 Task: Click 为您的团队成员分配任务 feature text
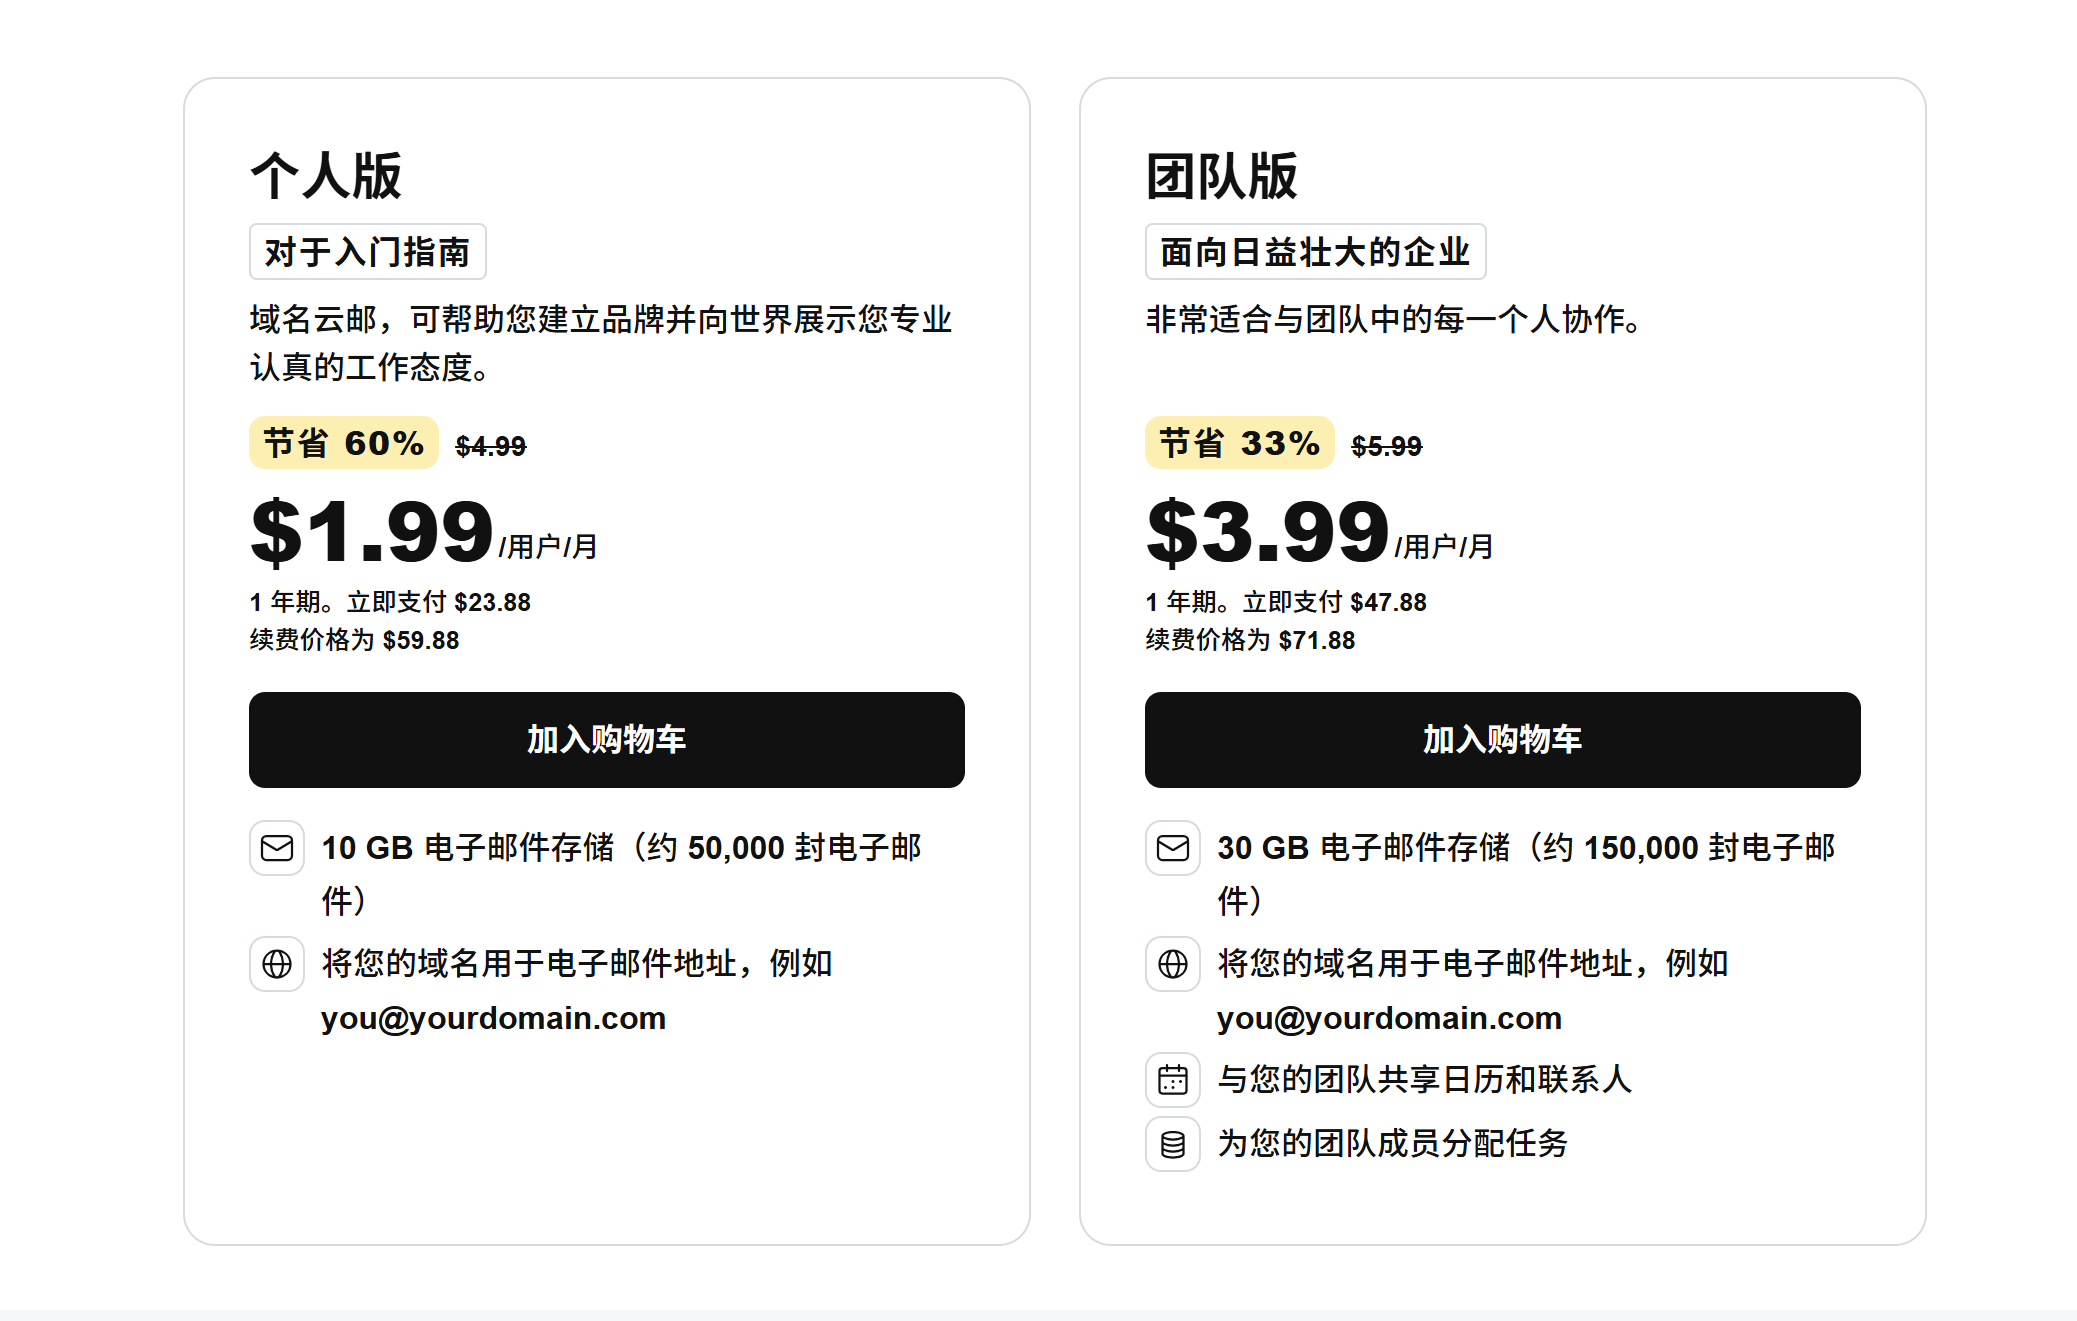point(1393,1144)
